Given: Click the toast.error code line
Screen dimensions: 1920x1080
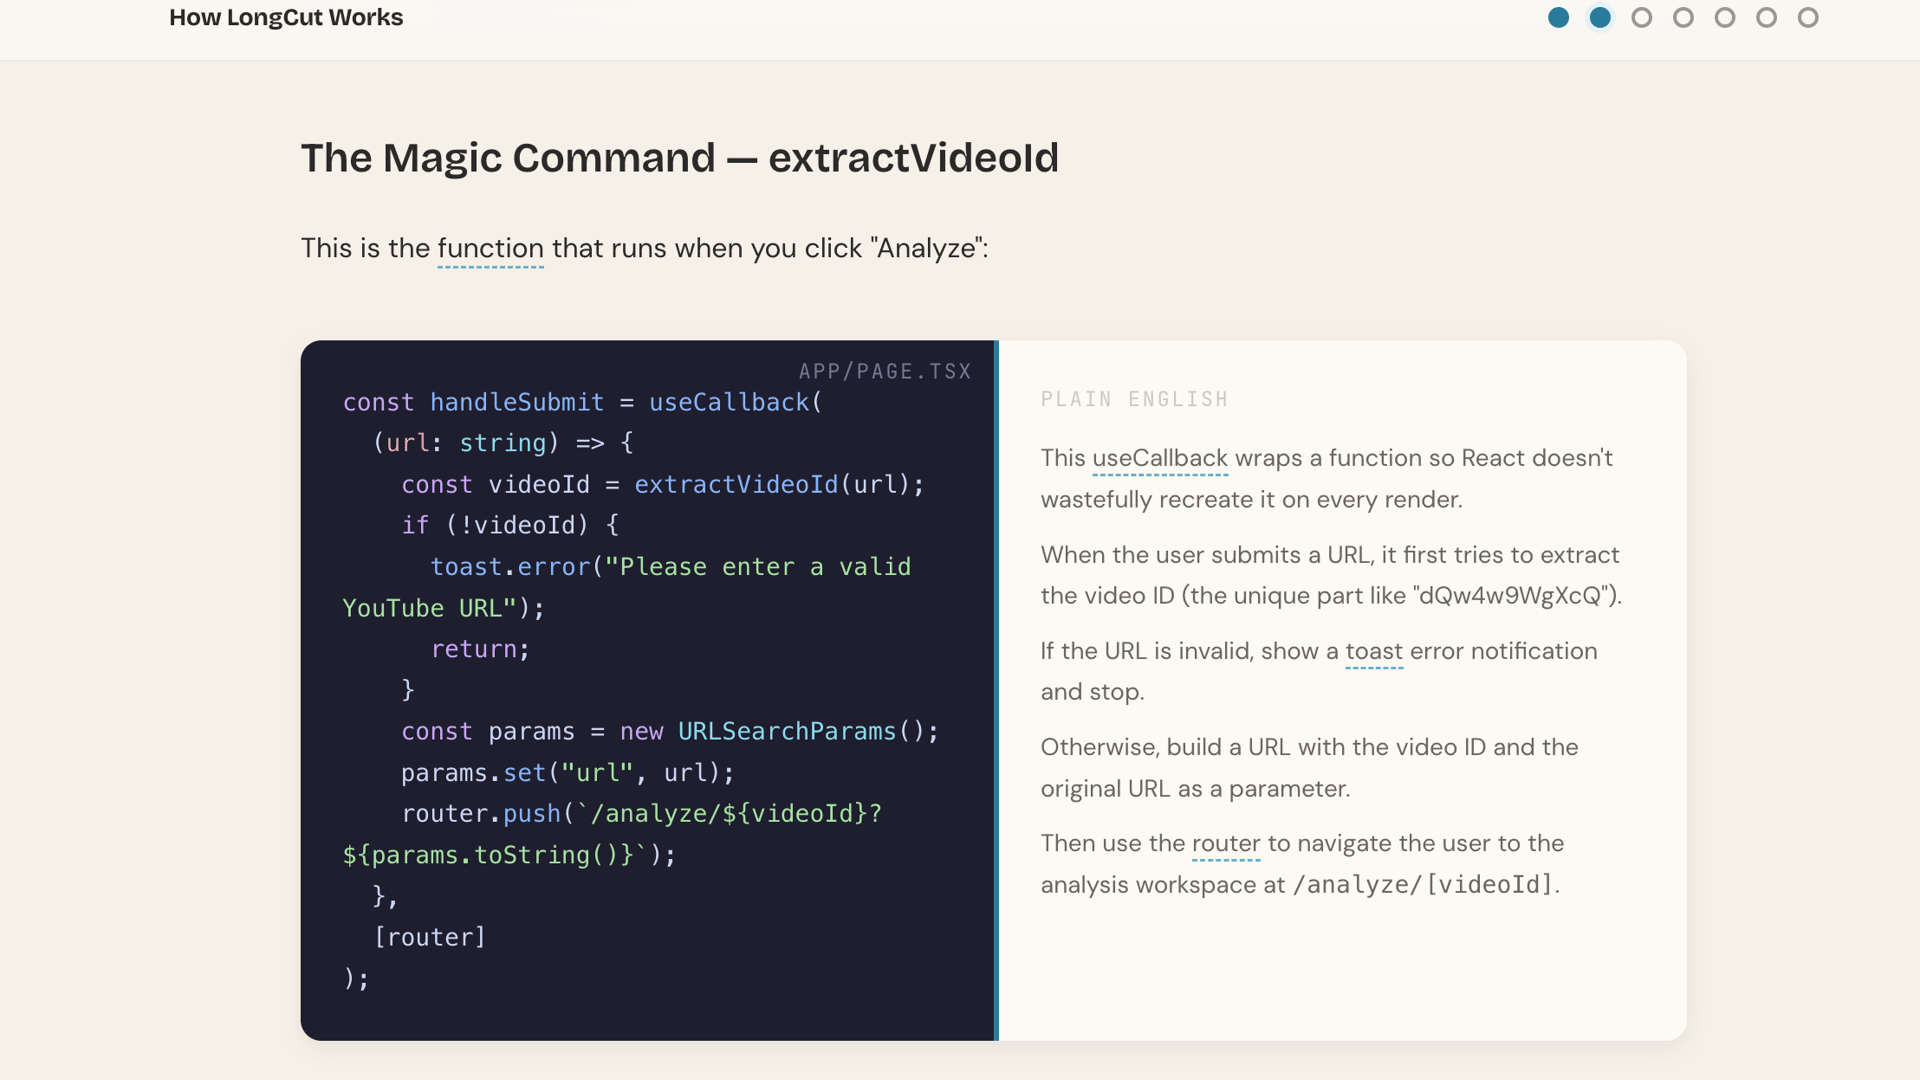Looking at the screenshot, I should [x=670, y=567].
